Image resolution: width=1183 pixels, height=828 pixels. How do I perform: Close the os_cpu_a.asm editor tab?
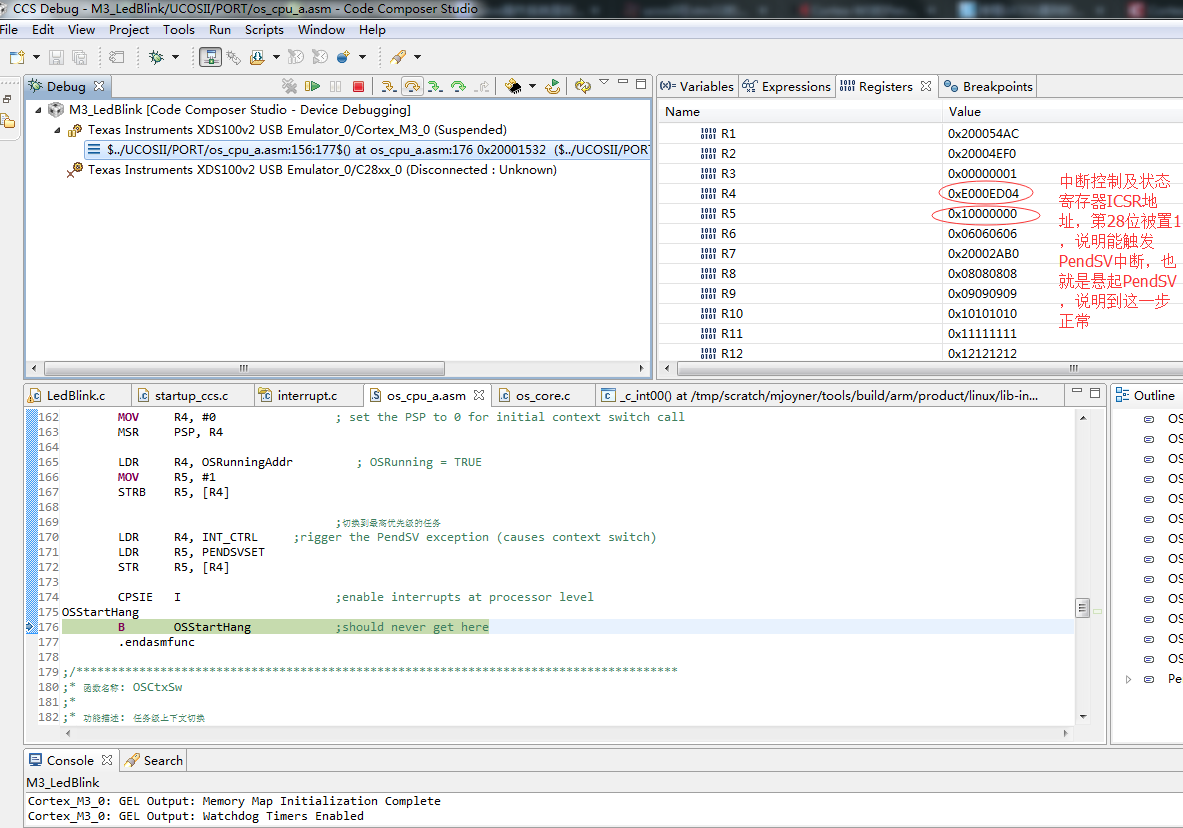pos(479,395)
